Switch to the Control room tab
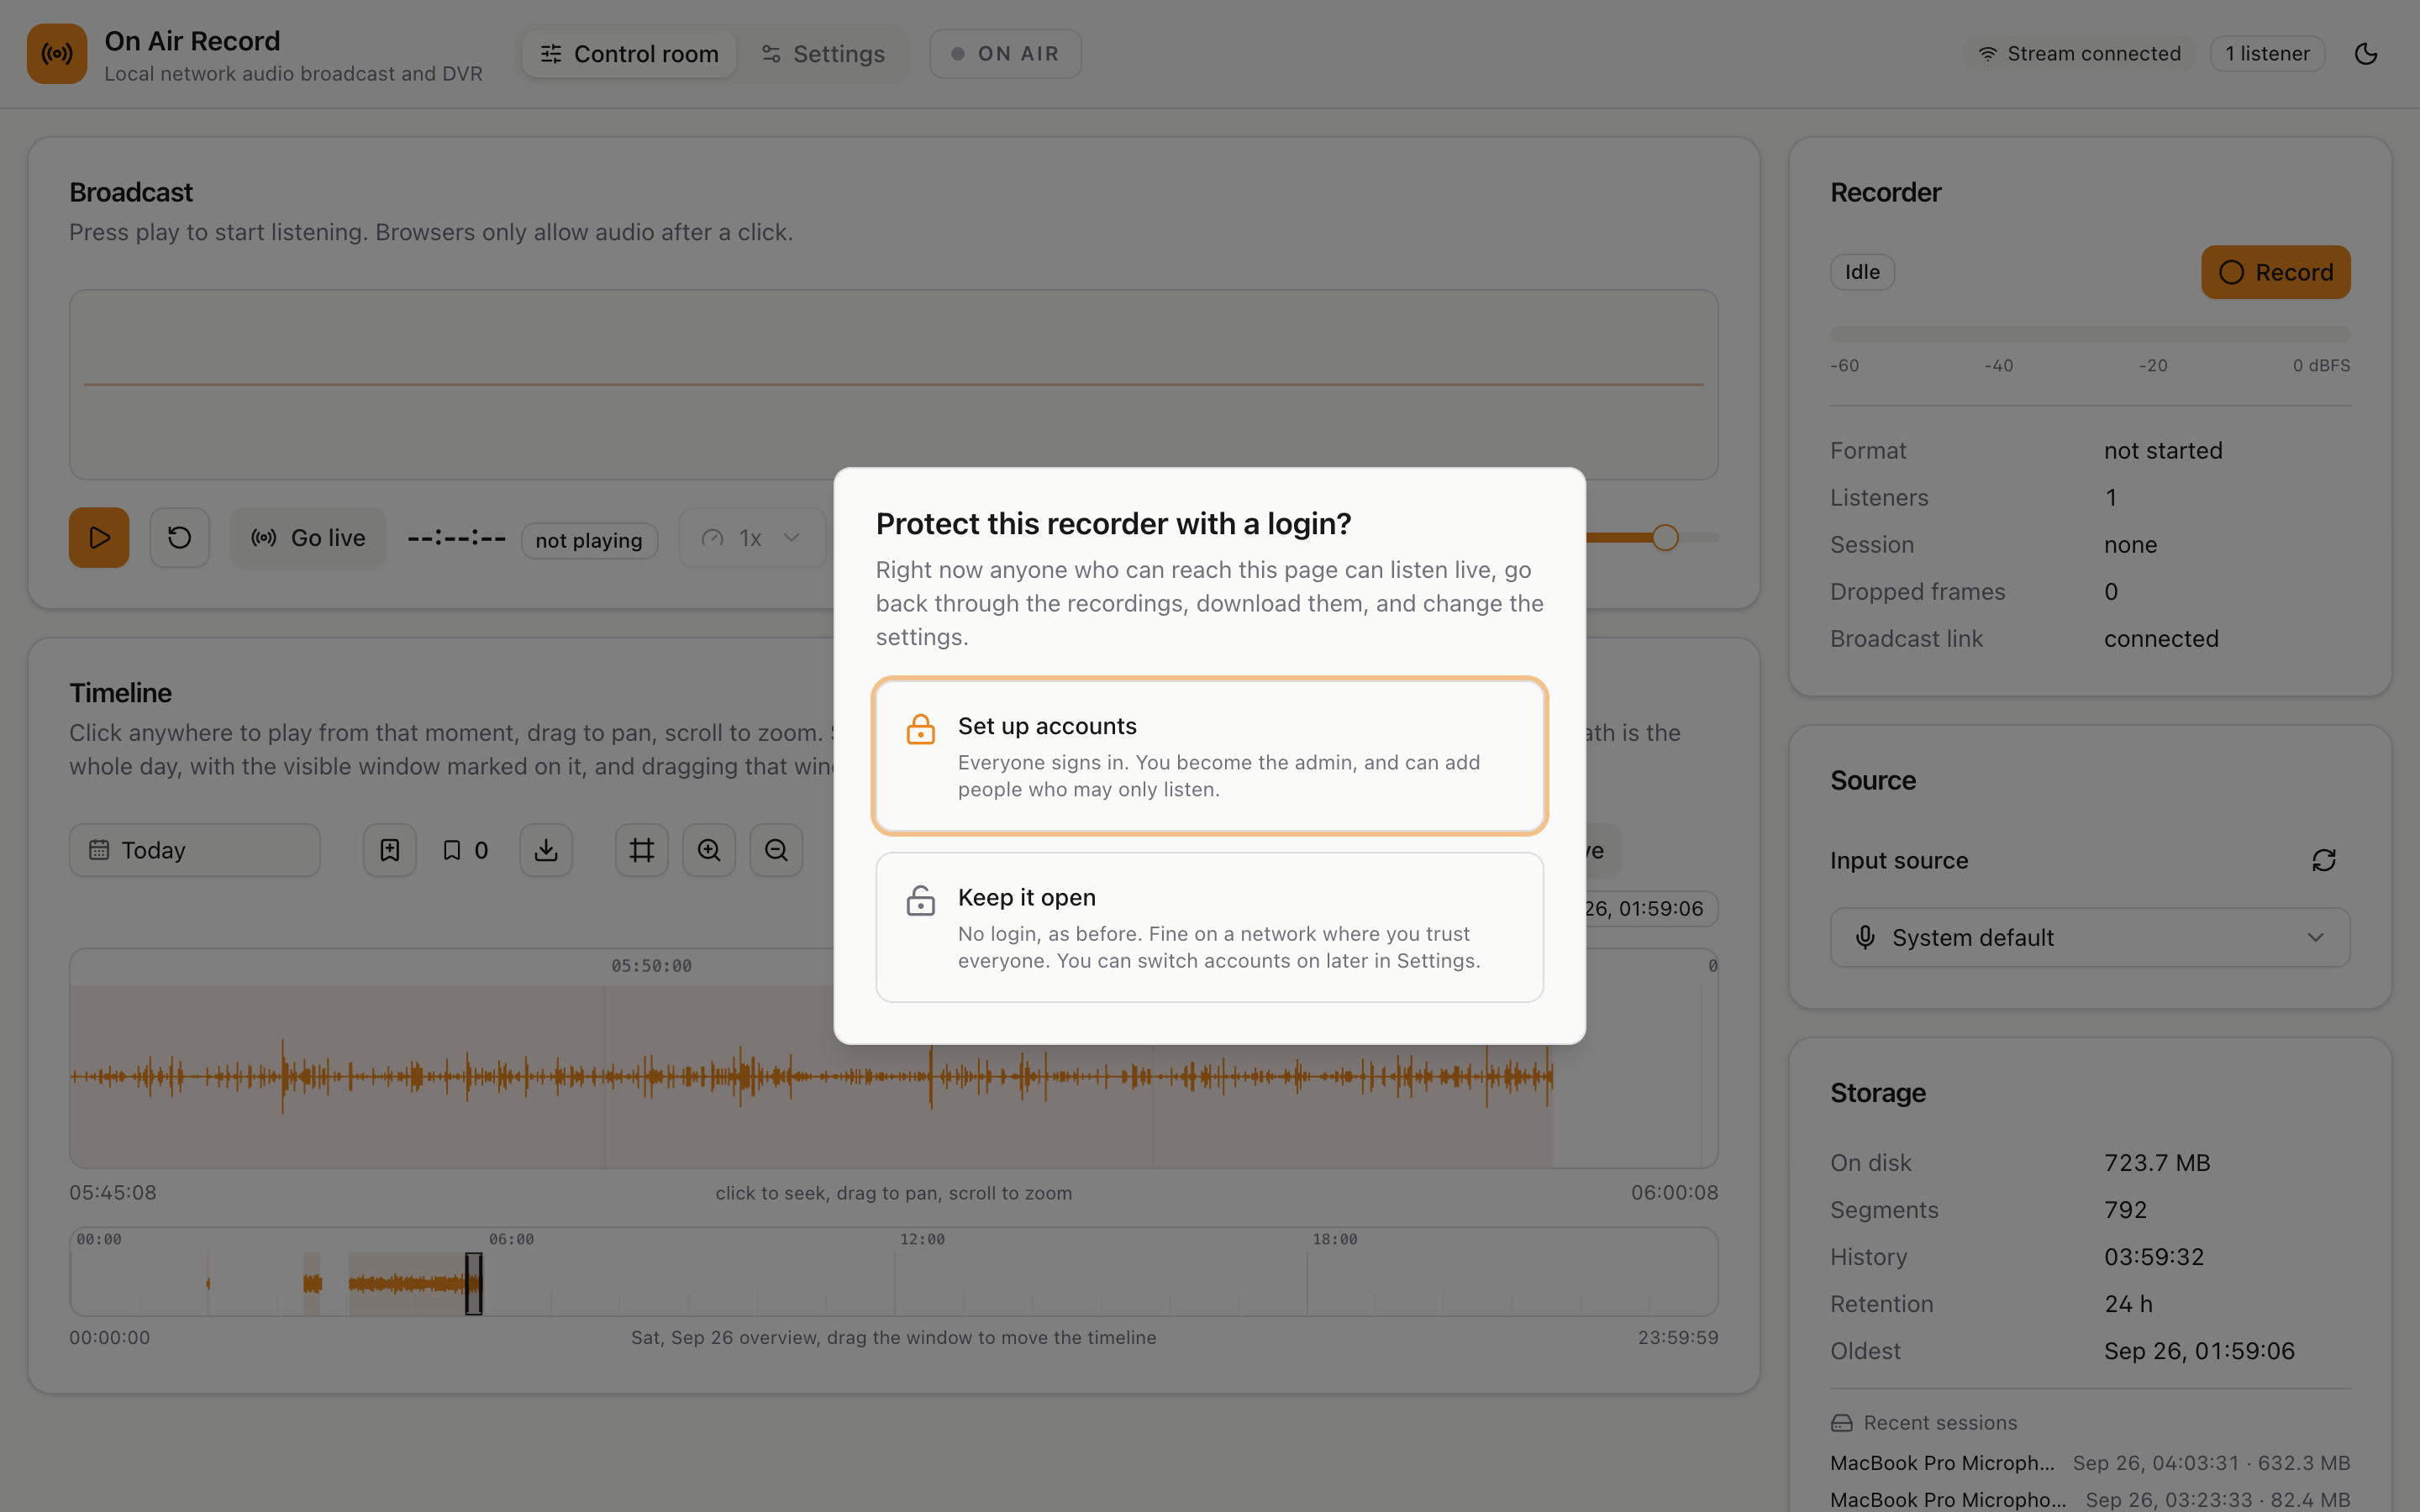Screen dimensions: 2420x1512 pos(629,54)
